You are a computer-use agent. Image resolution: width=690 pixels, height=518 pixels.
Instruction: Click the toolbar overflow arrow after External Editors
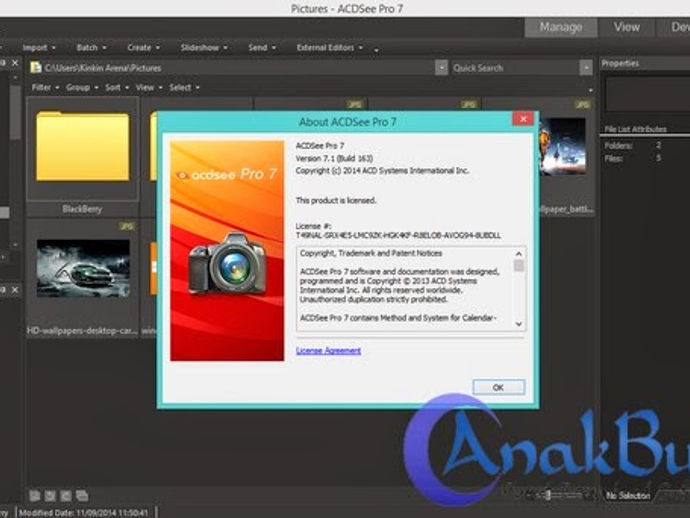[376, 50]
